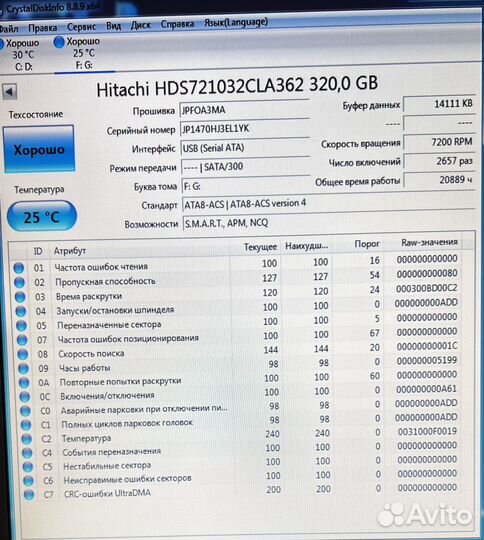
Task: Click the 25 °C temperature button
Action: pyautogui.click(x=42, y=217)
